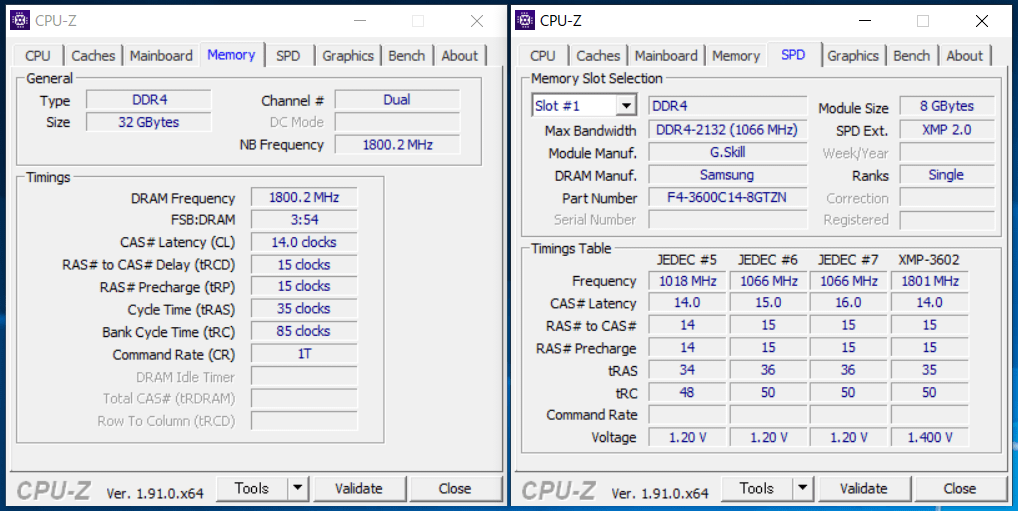1018x511 pixels.
Task: Click Samsung DRAM manufacturer value
Action: point(727,175)
